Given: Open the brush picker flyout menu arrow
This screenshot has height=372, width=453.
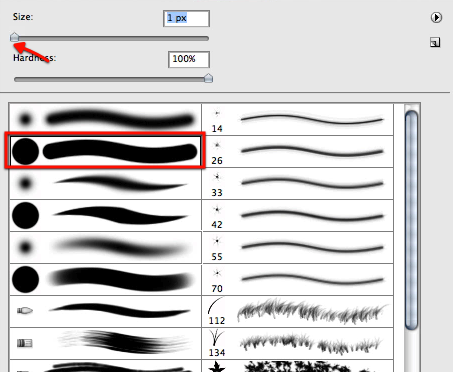Looking at the screenshot, I should coord(436,17).
